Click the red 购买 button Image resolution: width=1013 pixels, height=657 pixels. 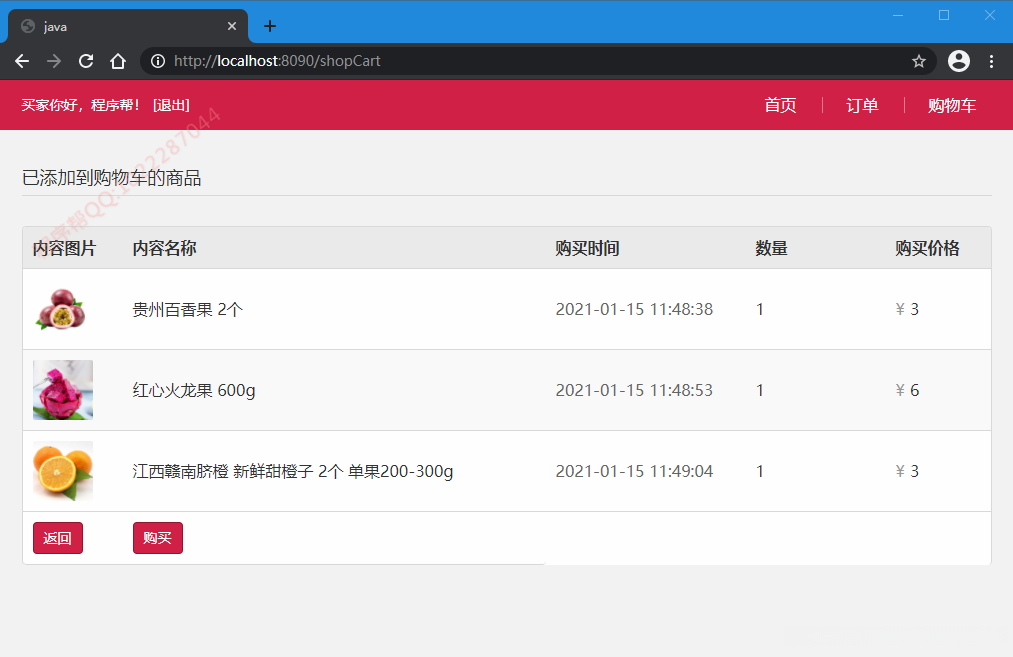click(x=158, y=537)
